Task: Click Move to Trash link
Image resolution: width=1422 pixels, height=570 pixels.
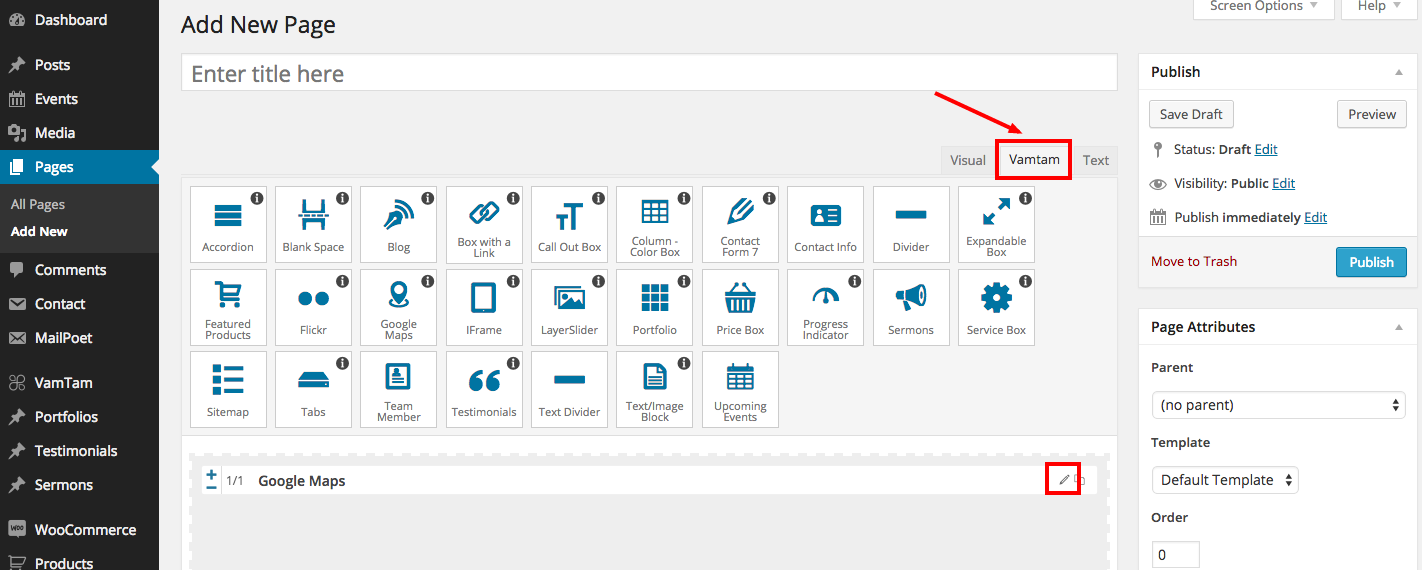Action: coord(1194,261)
